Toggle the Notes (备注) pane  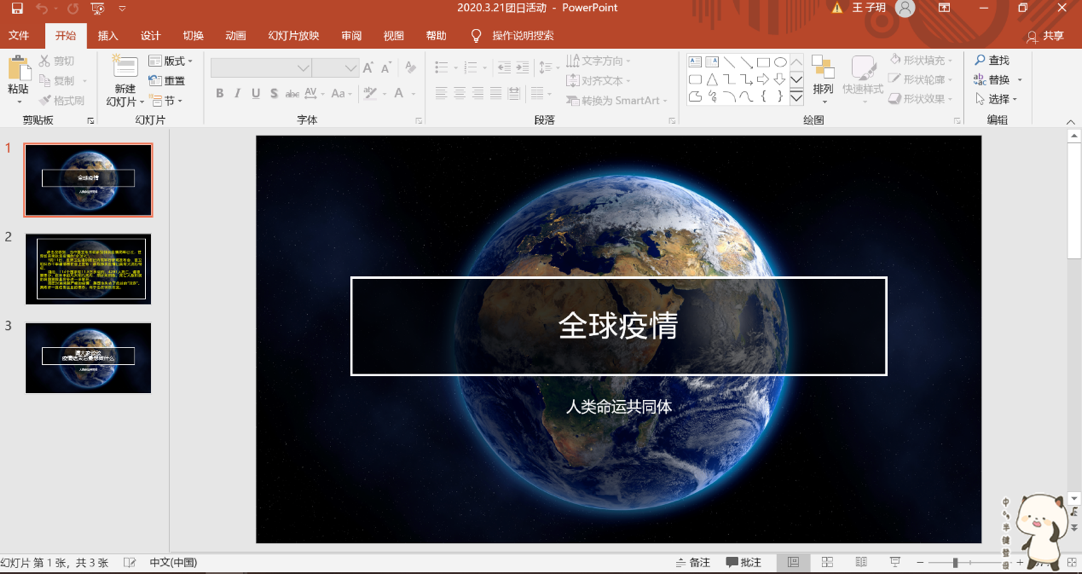click(x=693, y=563)
